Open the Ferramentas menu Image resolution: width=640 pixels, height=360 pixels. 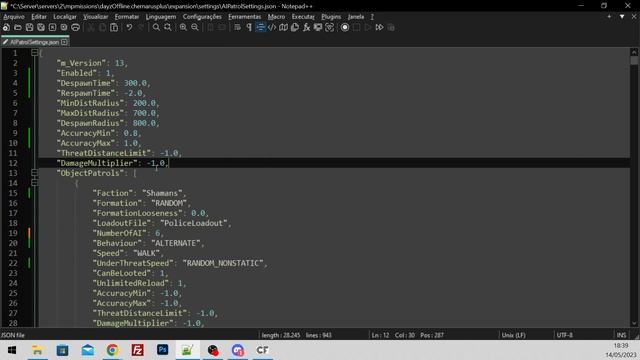244,17
